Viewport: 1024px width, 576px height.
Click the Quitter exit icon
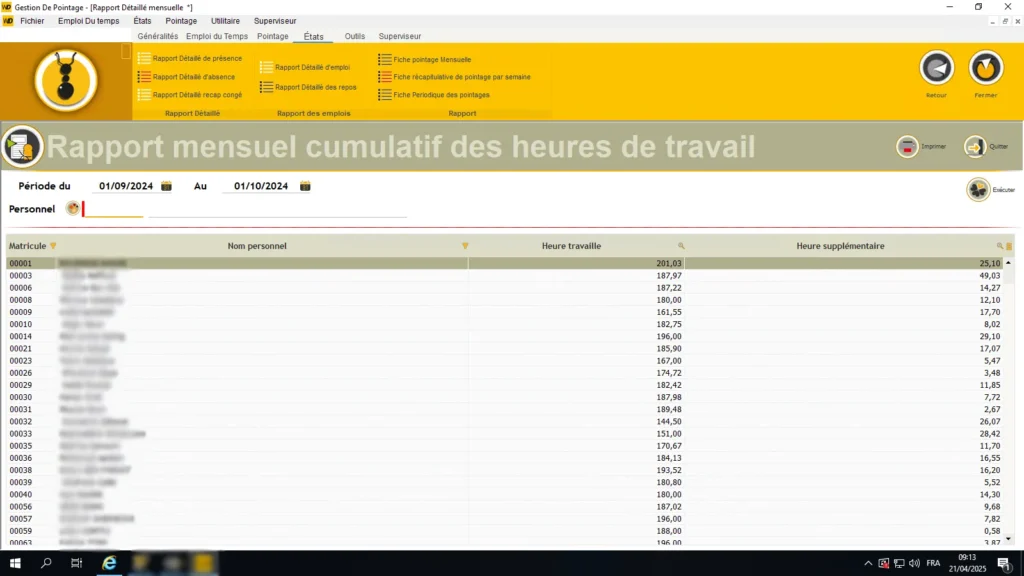[x=974, y=146]
